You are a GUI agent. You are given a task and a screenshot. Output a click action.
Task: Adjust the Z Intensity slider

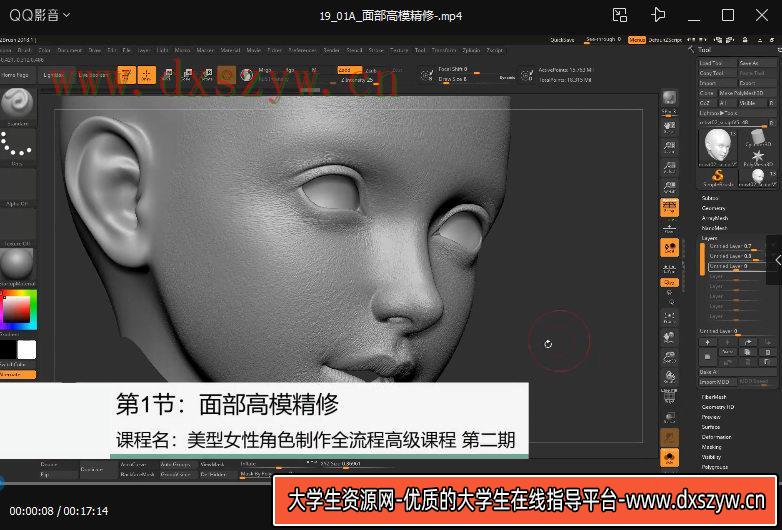[358, 80]
